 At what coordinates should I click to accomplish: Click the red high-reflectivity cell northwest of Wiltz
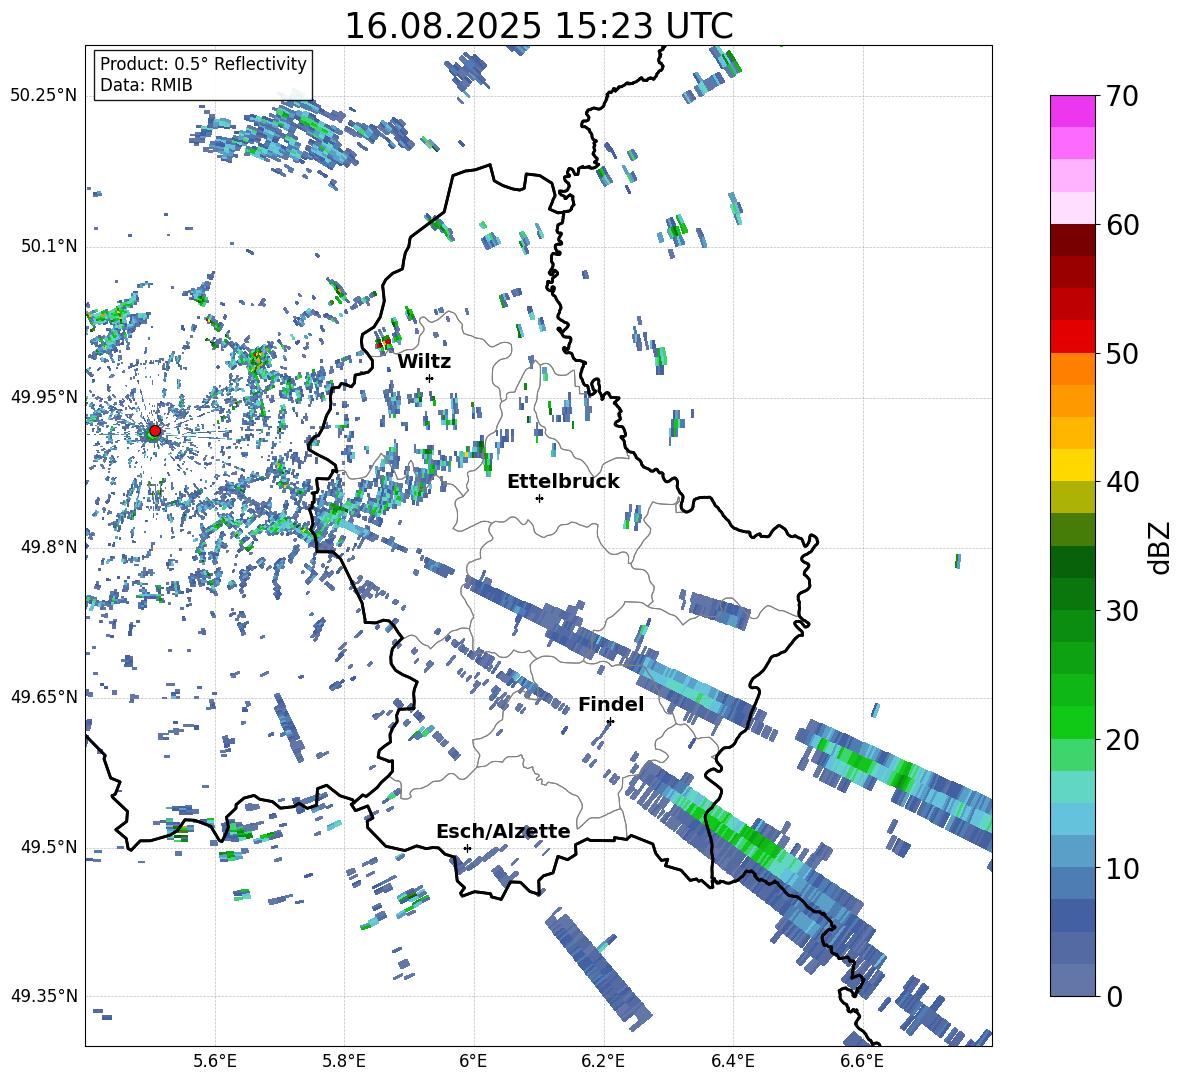pyautogui.click(x=383, y=343)
